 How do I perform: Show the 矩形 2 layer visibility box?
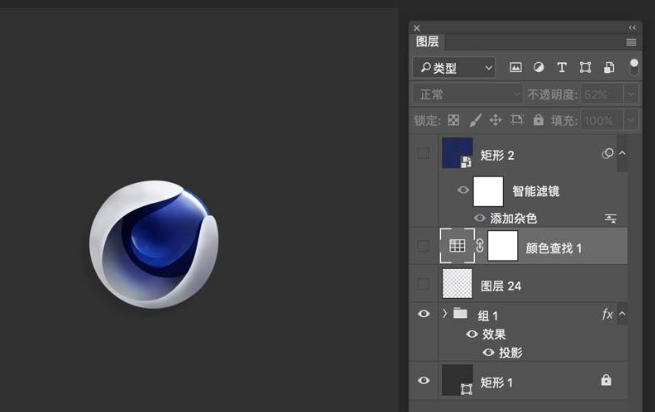pyautogui.click(x=423, y=153)
